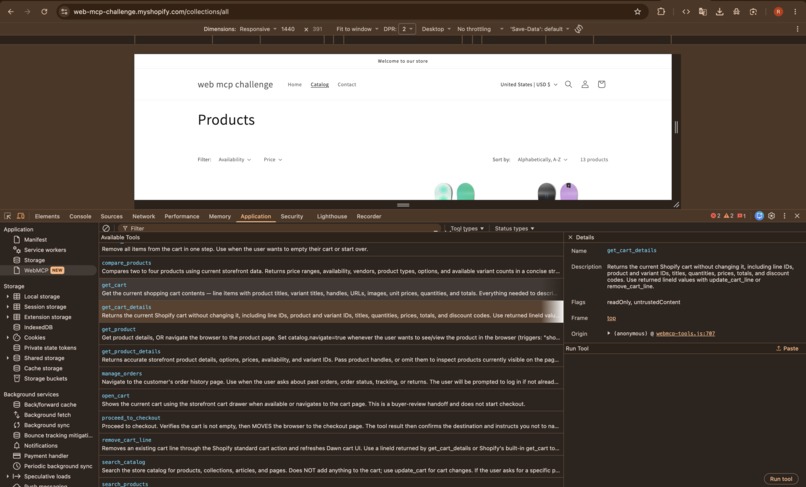Open the Tool types filter dropdown
Screen dimensions: 806x487
click(x=467, y=228)
